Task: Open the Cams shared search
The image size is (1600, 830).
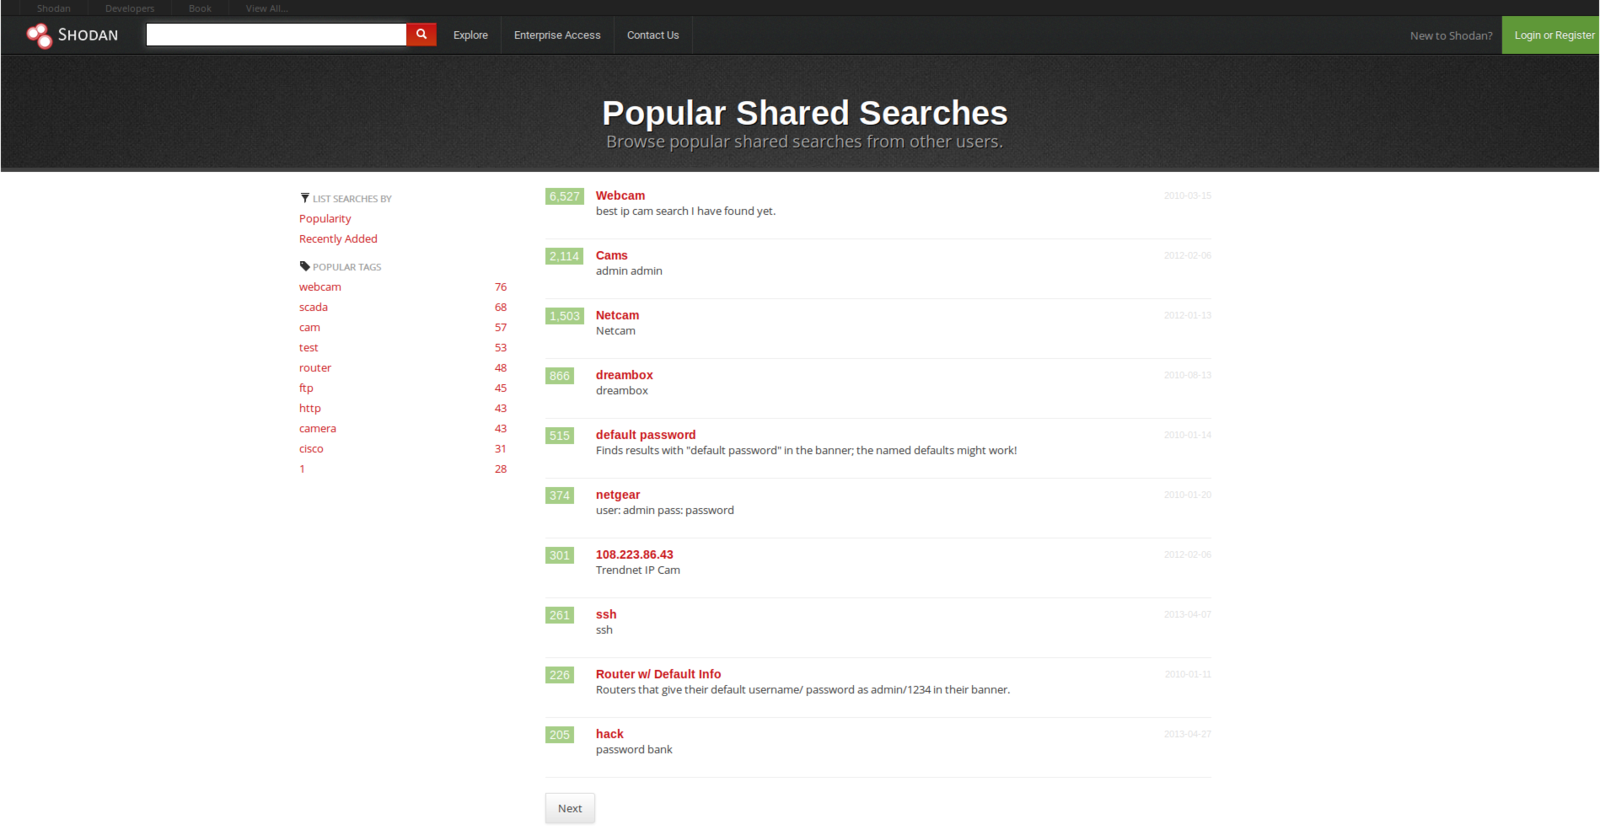Action: click(x=612, y=256)
